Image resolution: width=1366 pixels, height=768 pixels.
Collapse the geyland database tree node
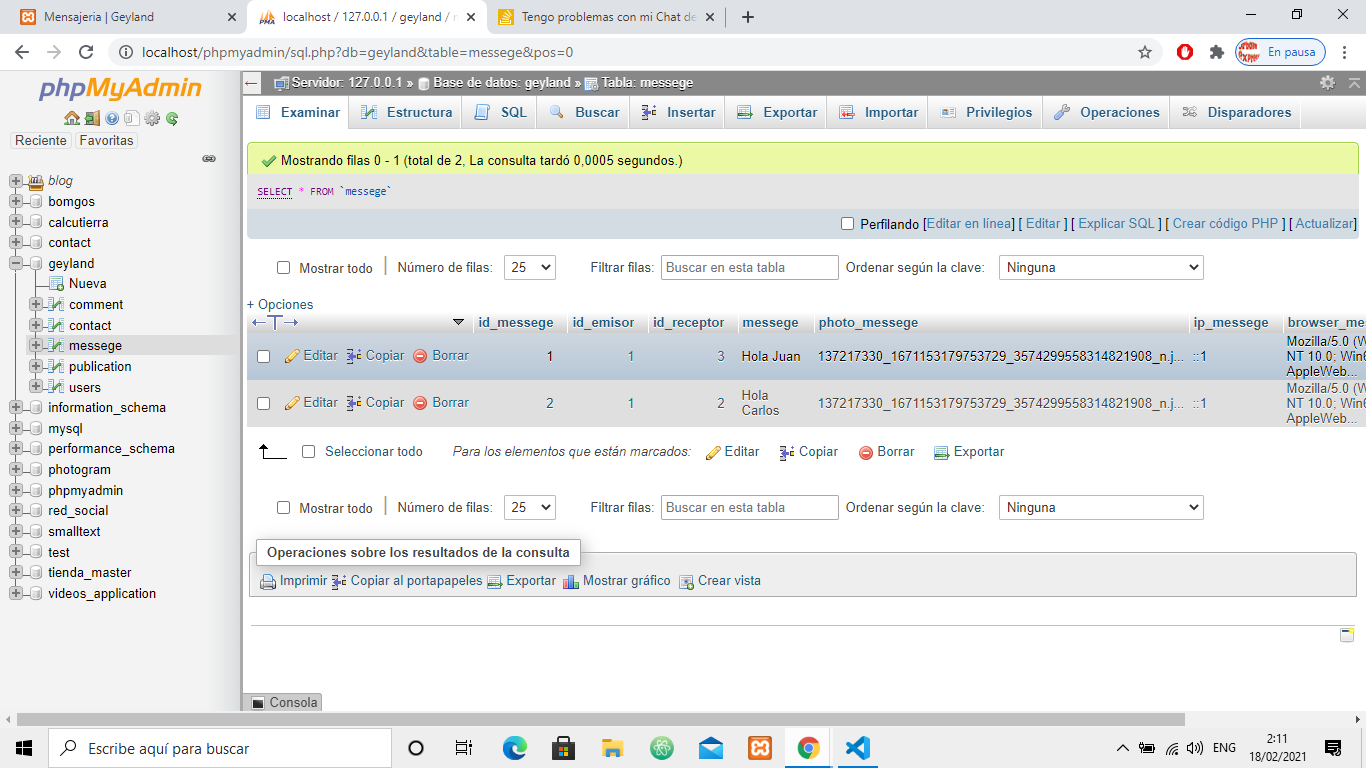(15, 264)
